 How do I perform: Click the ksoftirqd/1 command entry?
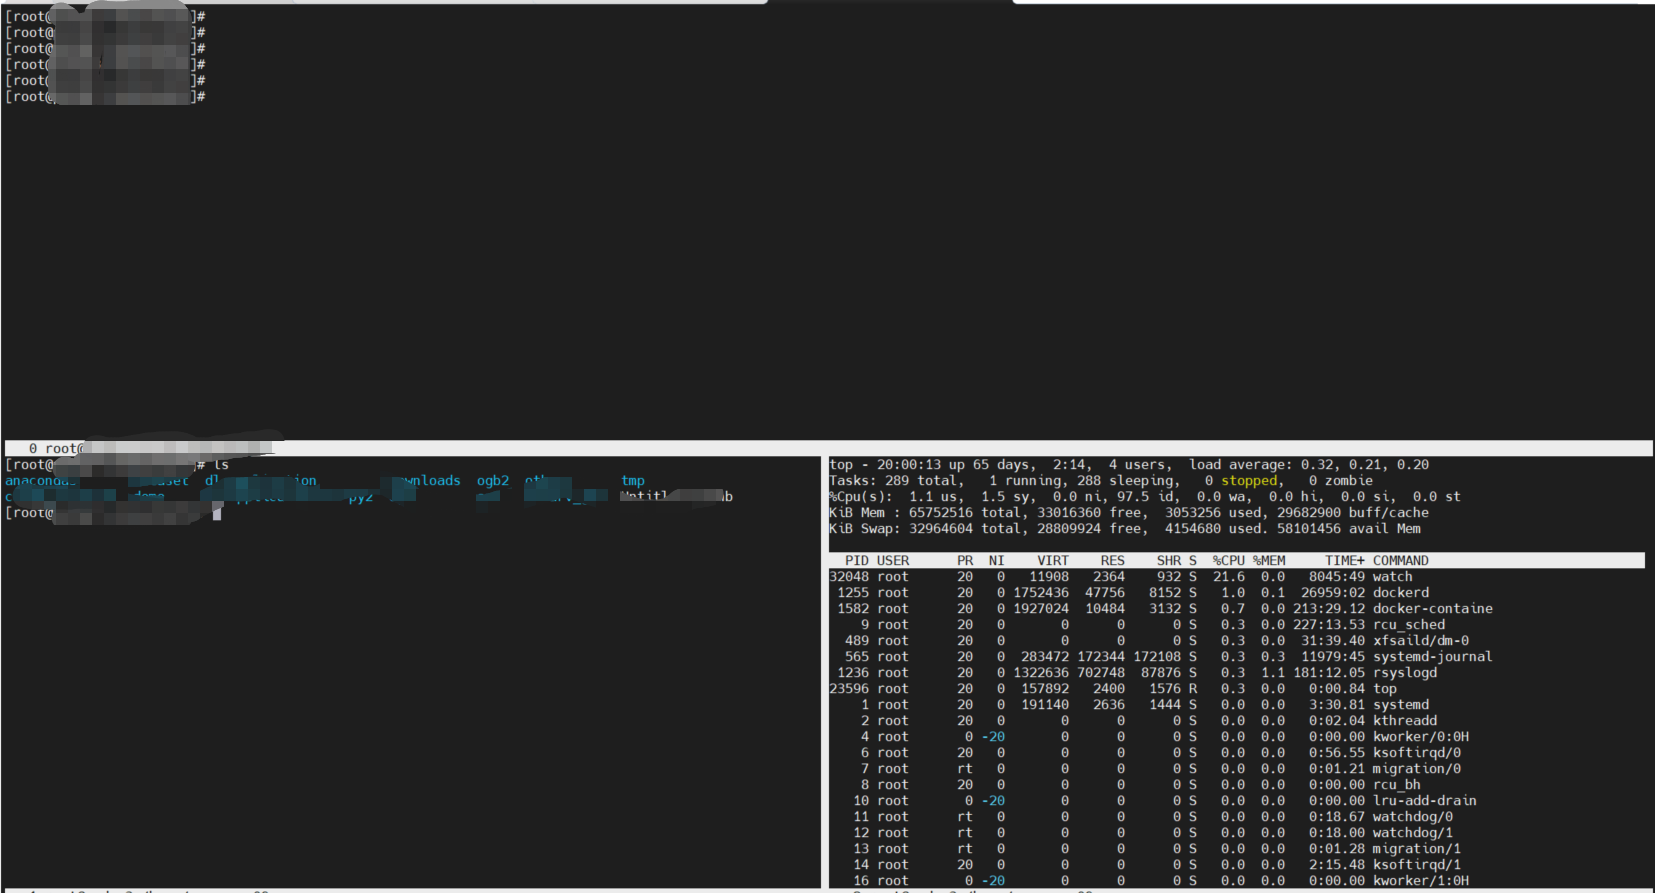point(1417,865)
